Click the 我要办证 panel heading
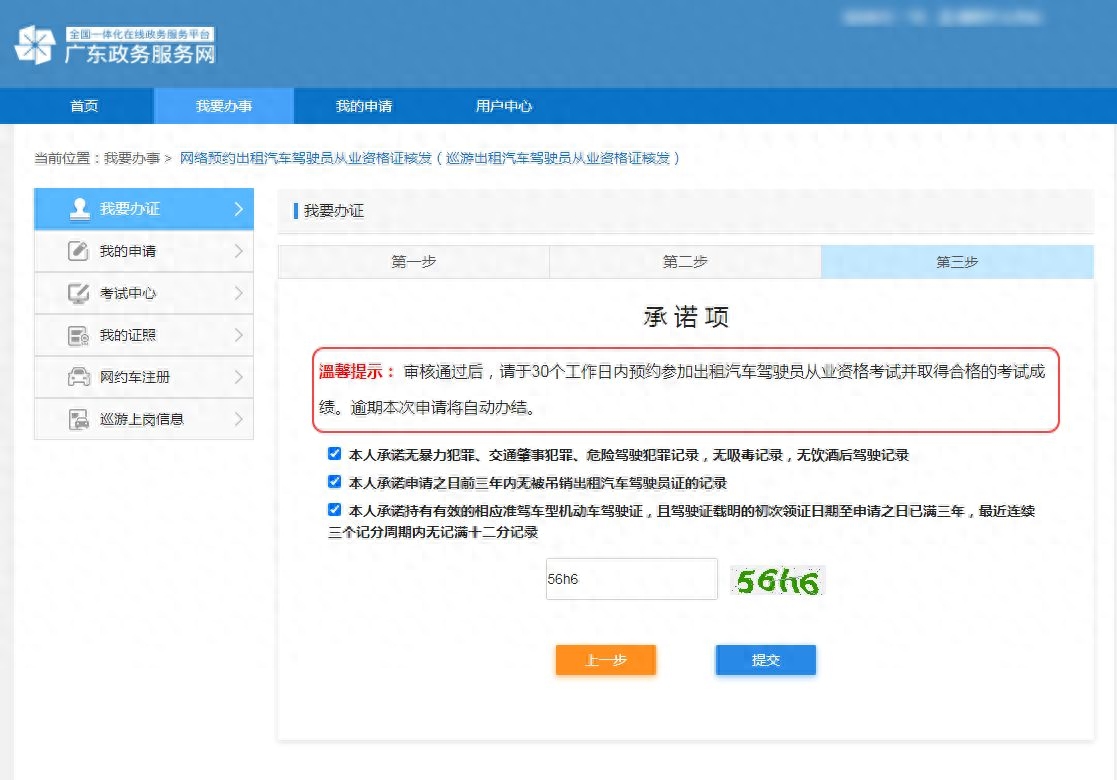Image resolution: width=1117 pixels, height=780 pixels. pos(333,211)
